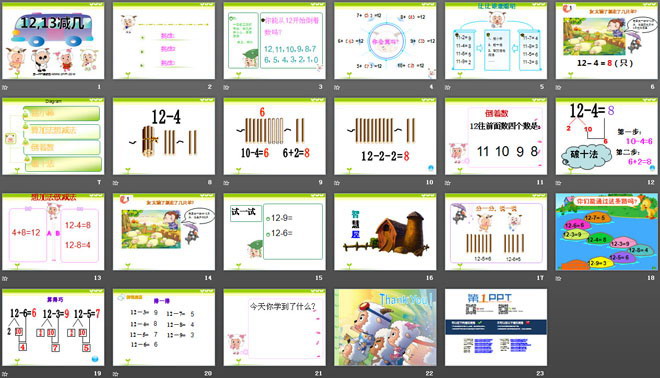Select slide 17 thumbnail with two stick groups
This screenshot has height=378, width=660.
pyautogui.click(x=496, y=232)
